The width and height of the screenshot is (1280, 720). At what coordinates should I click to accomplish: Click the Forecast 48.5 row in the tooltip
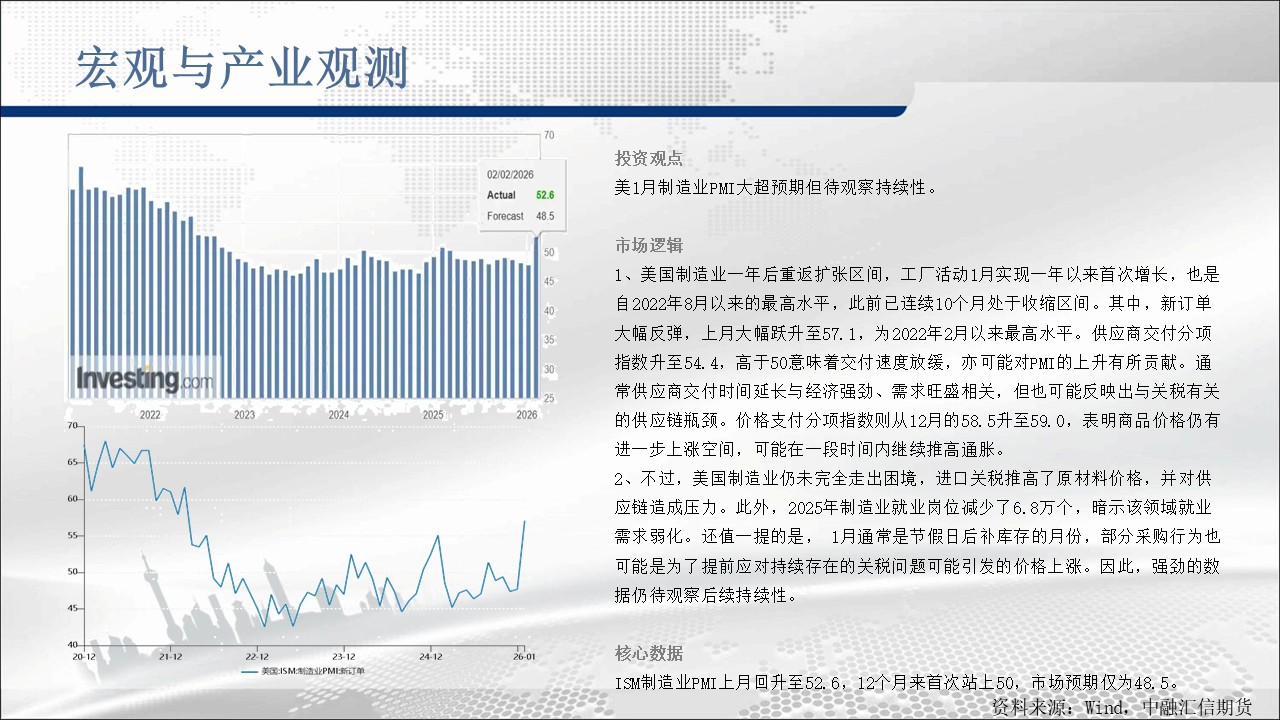520,216
